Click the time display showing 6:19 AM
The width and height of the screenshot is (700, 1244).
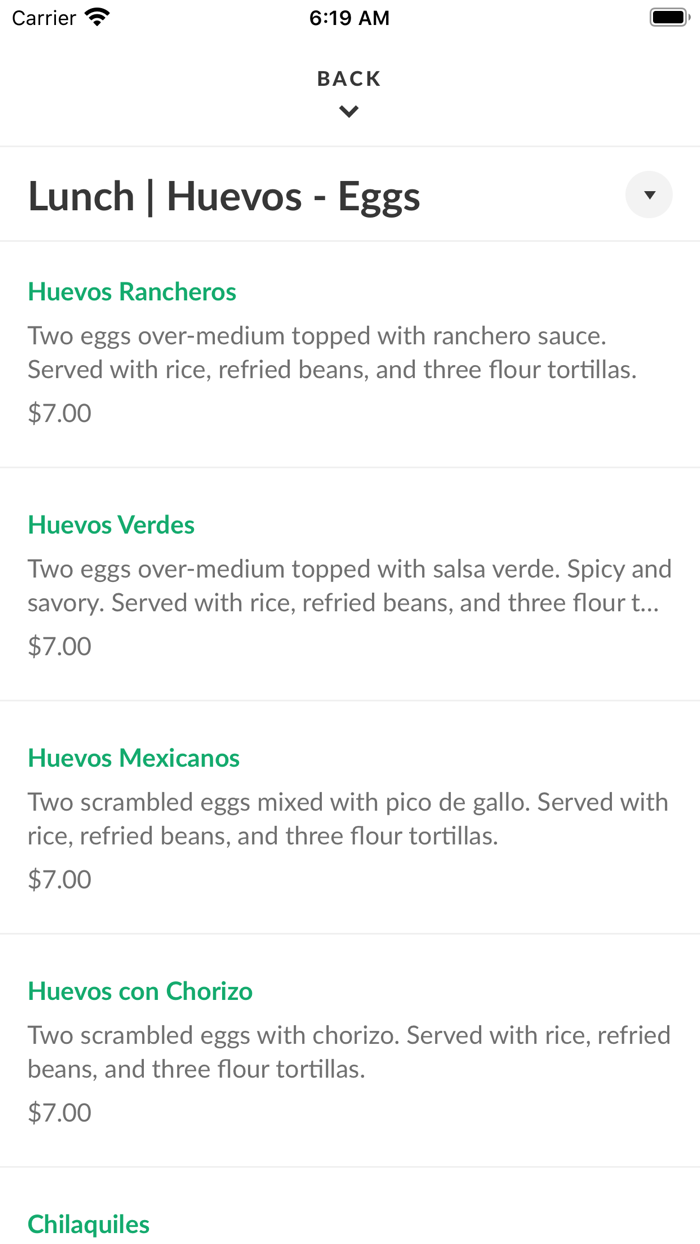(349, 17)
